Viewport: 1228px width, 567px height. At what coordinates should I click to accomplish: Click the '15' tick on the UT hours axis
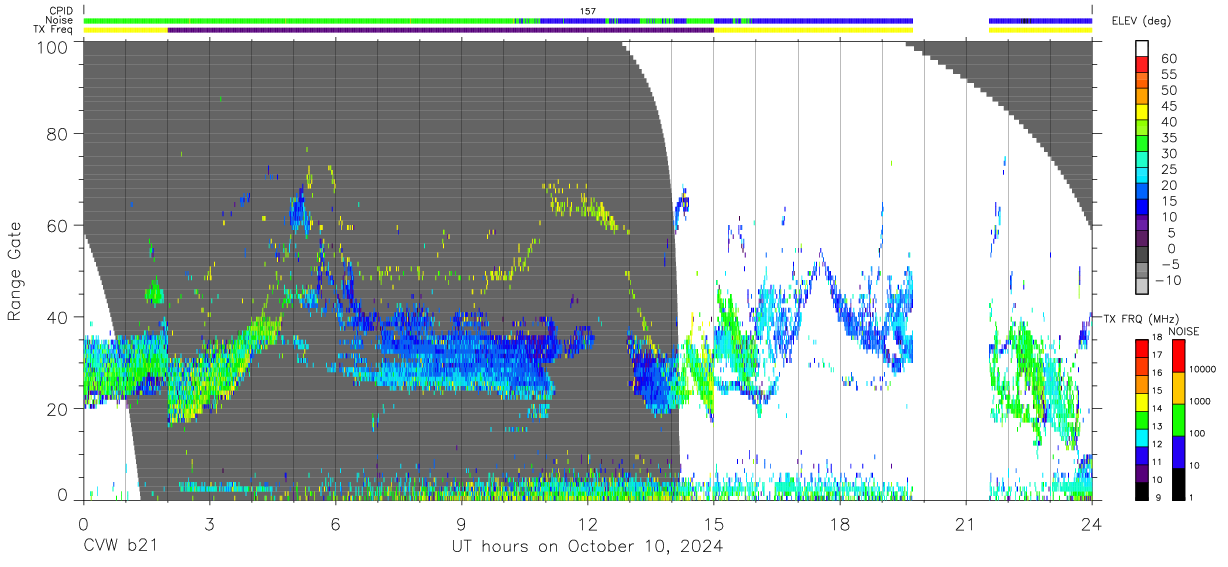(x=714, y=524)
